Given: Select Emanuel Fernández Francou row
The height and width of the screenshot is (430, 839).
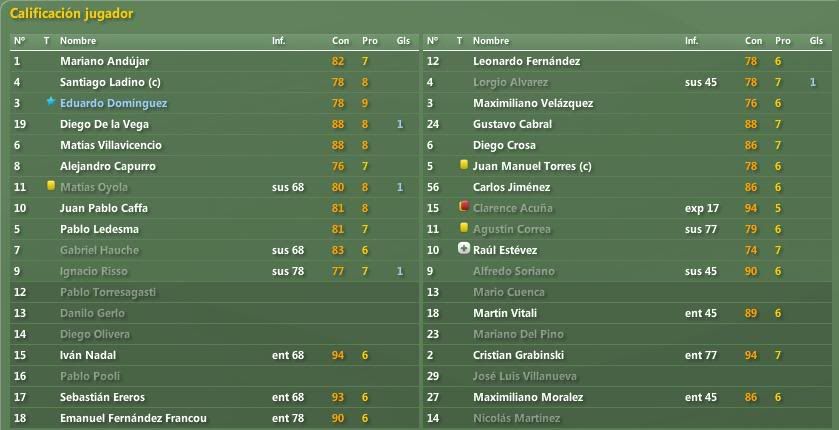Looking at the screenshot, I should (x=214, y=418).
